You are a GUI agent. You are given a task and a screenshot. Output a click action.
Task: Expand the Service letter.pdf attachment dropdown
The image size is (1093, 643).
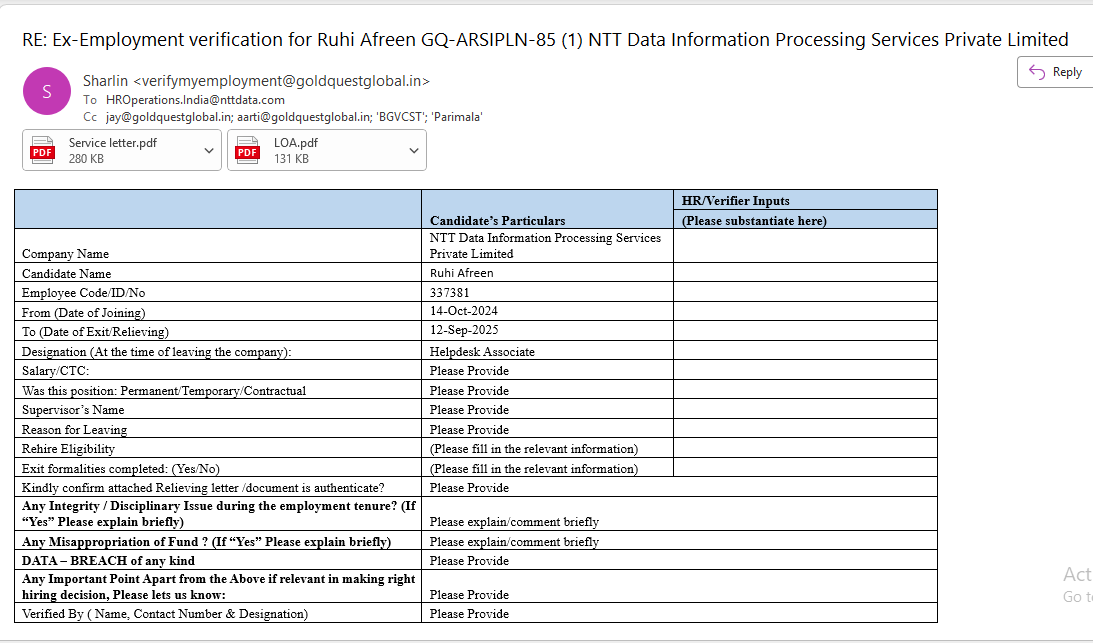click(209, 150)
